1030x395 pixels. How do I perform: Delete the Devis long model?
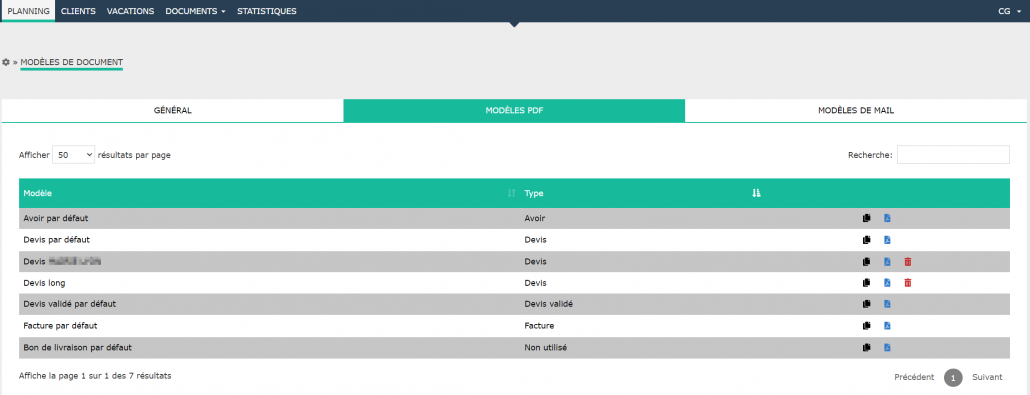[x=908, y=283]
